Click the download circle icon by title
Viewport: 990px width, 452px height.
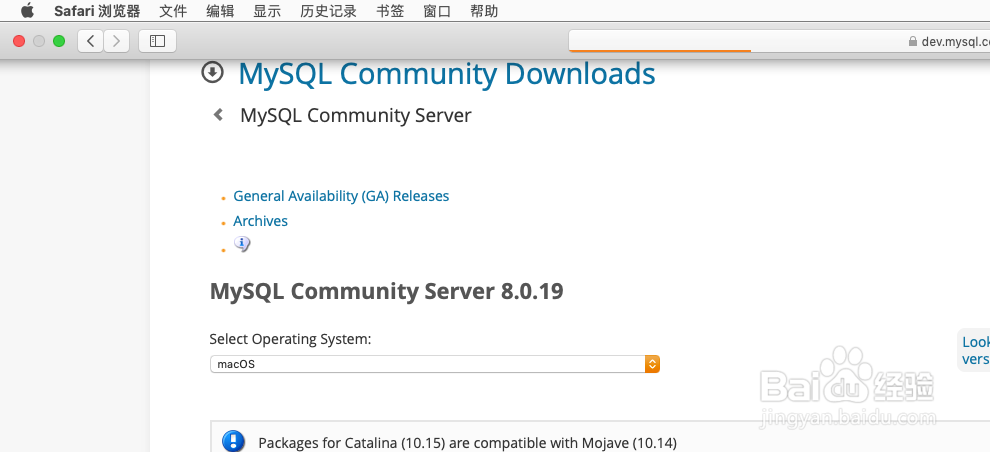click(x=212, y=72)
